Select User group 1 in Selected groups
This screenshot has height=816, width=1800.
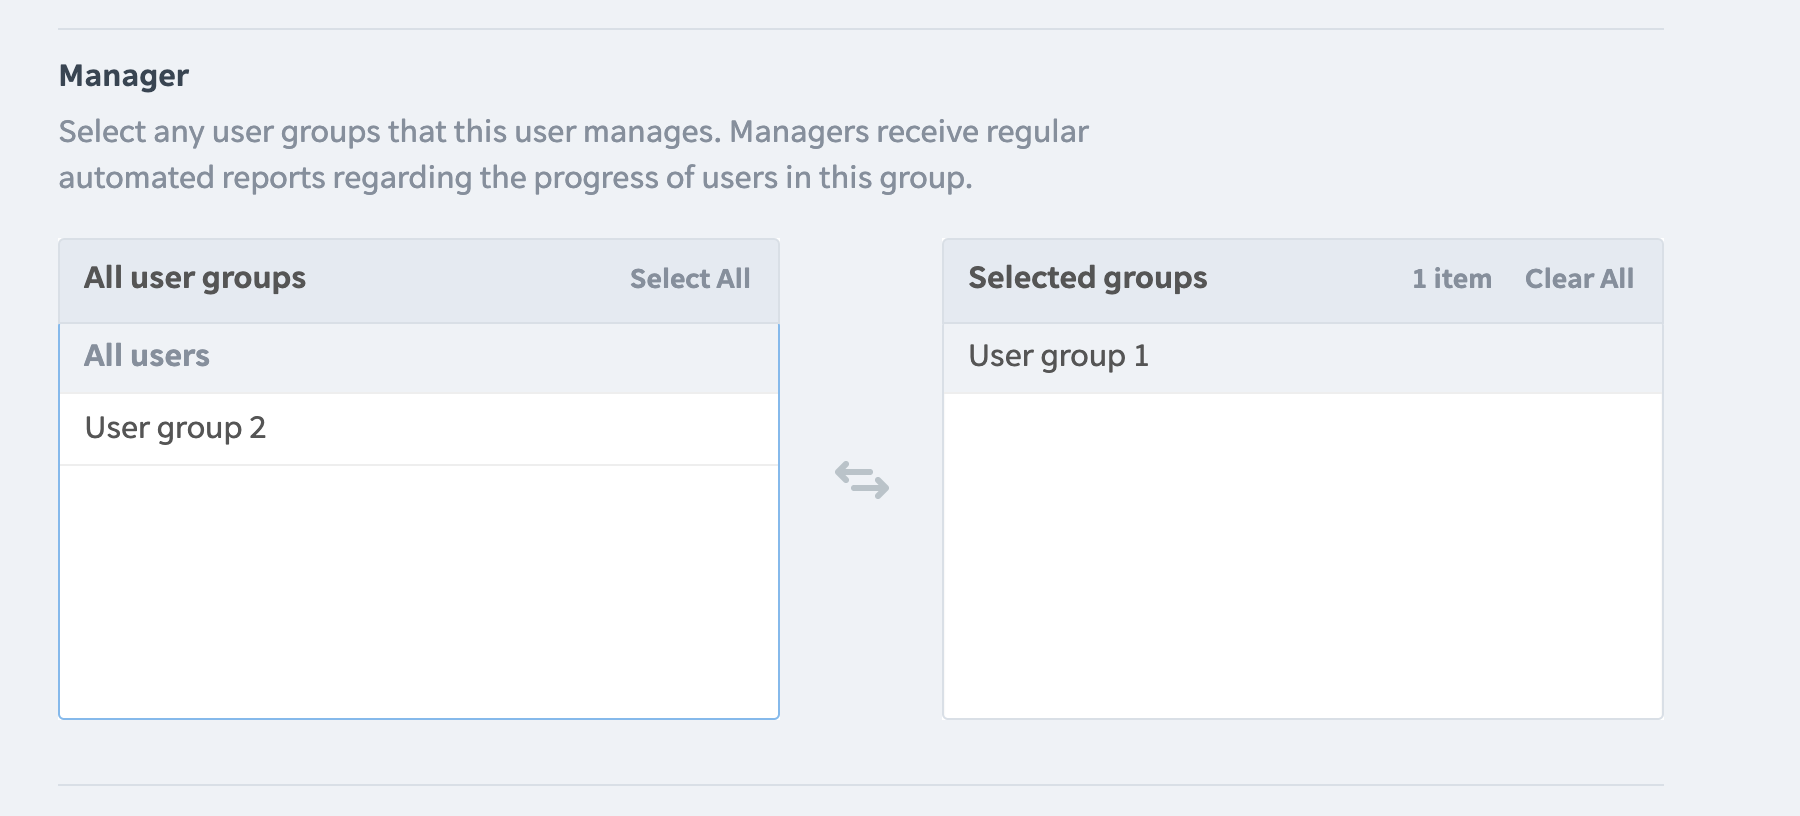pyautogui.click(x=1303, y=357)
